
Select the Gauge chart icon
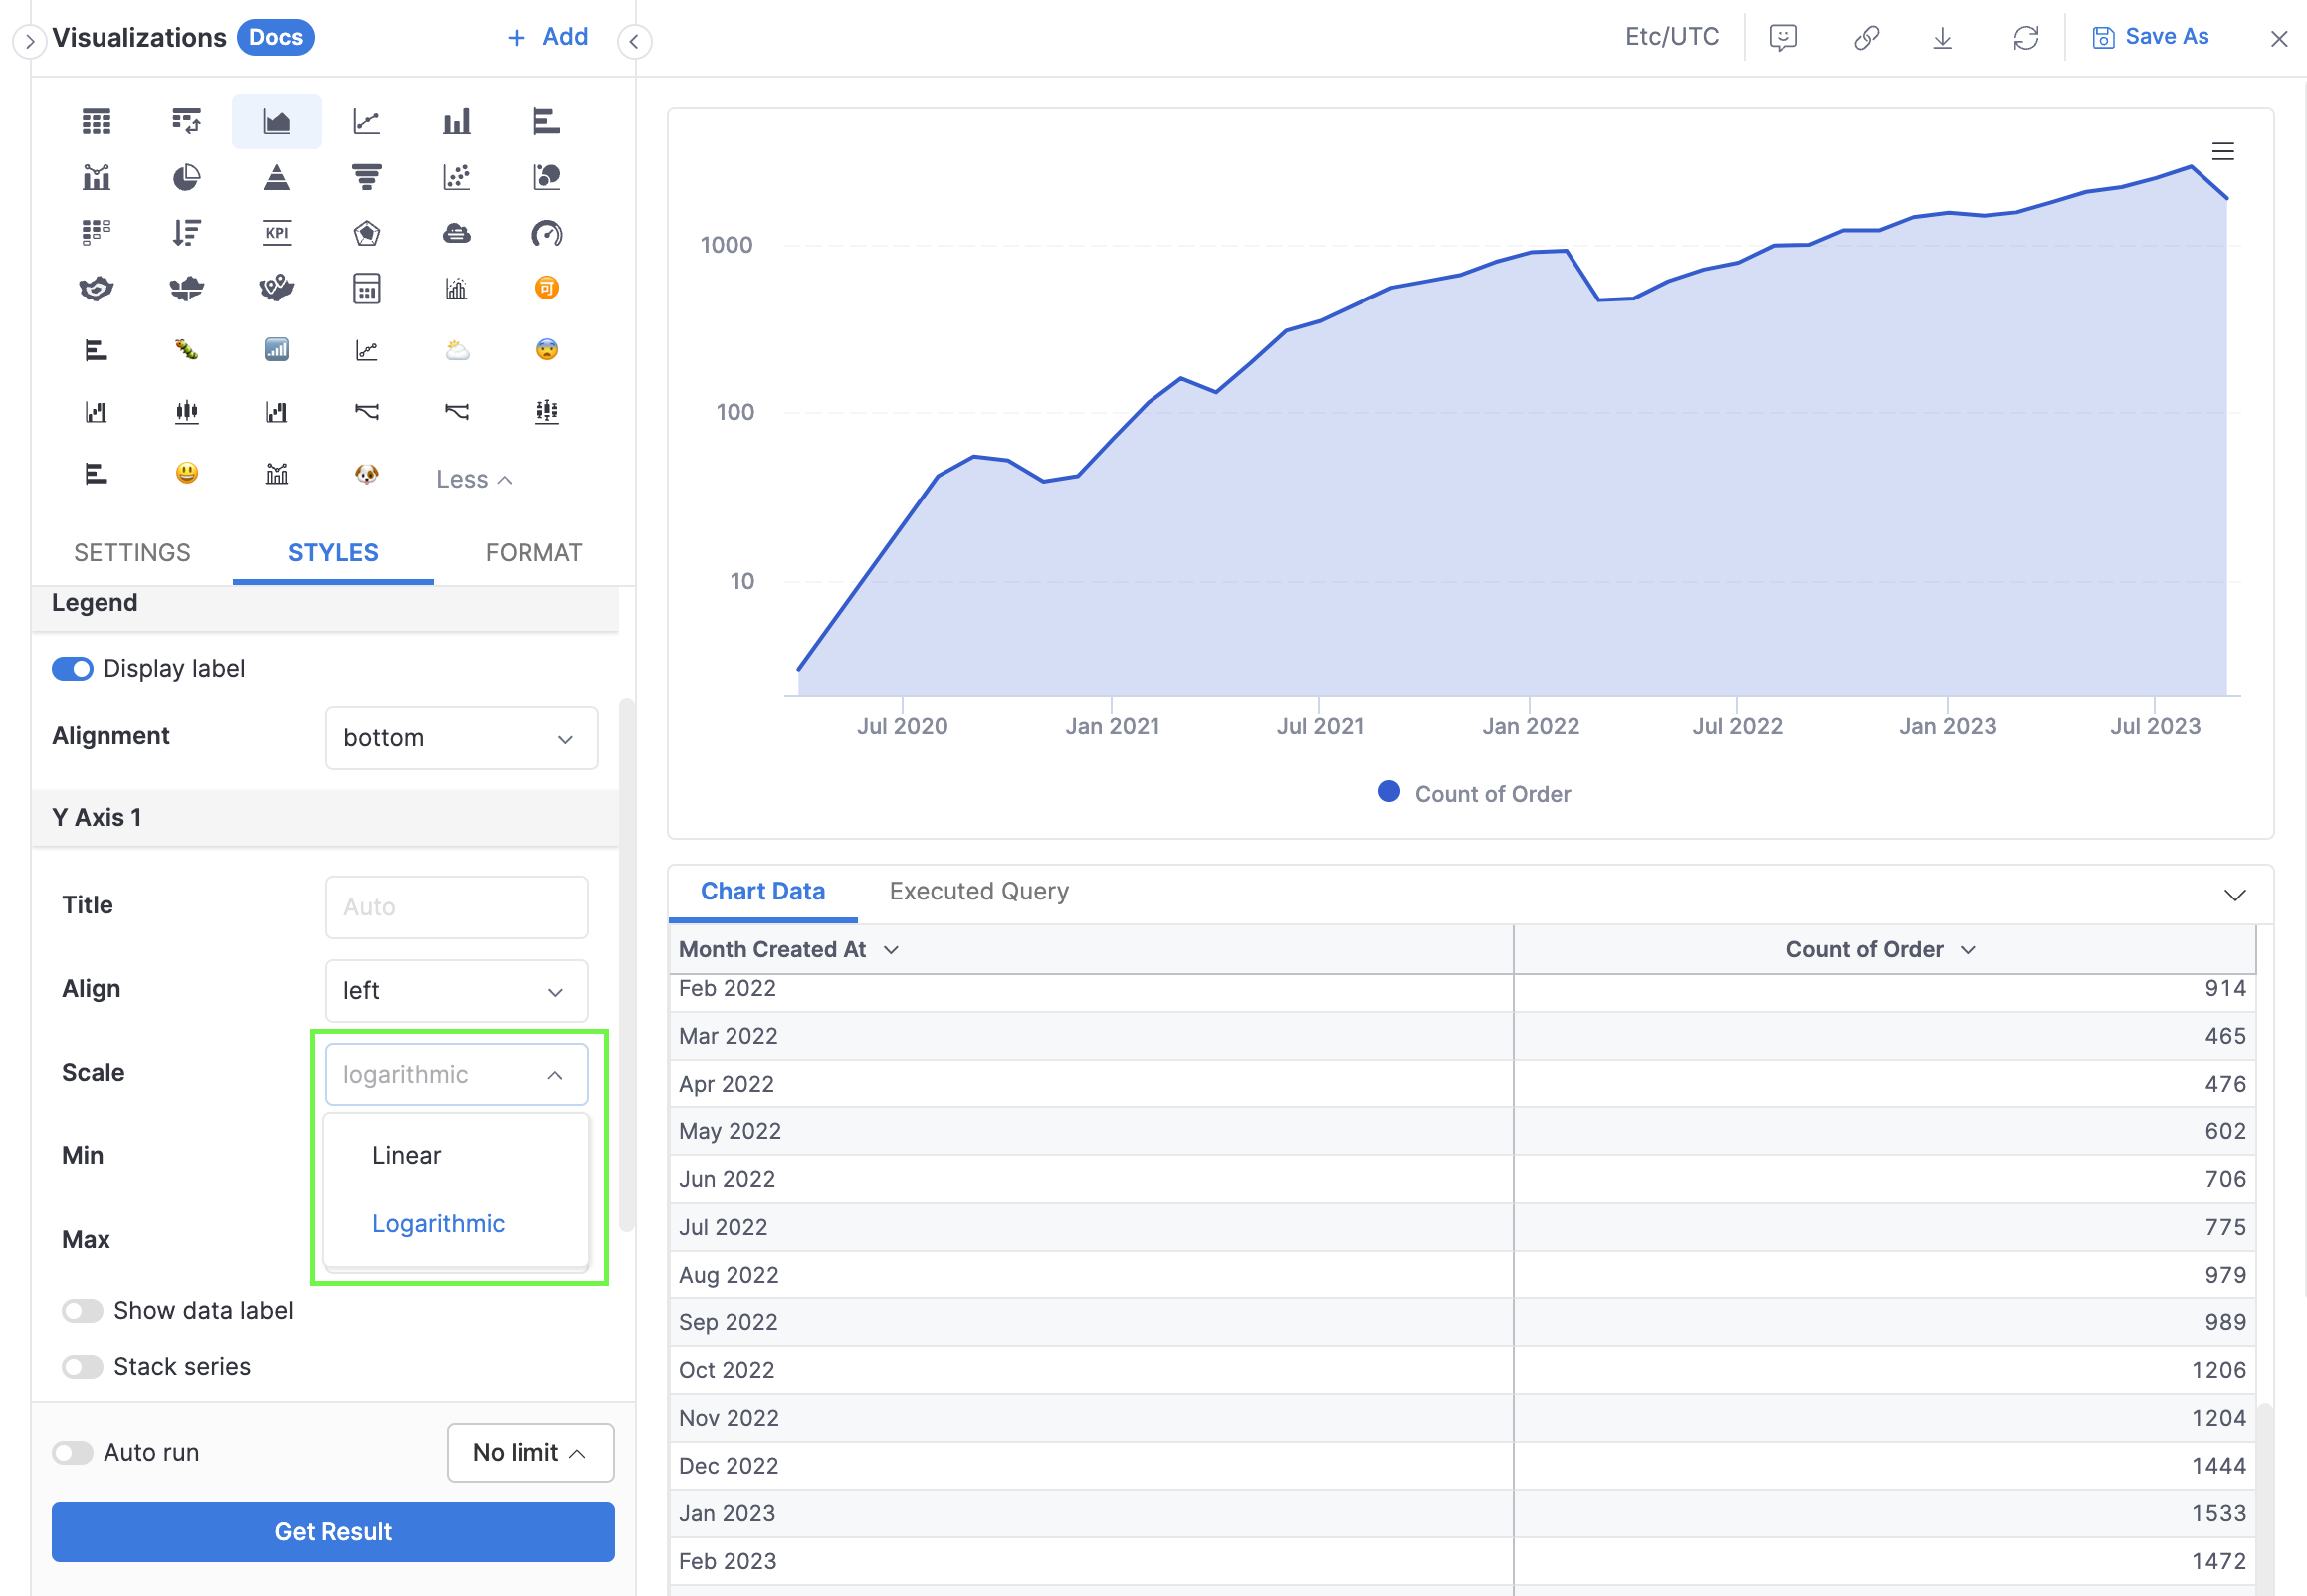click(546, 233)
